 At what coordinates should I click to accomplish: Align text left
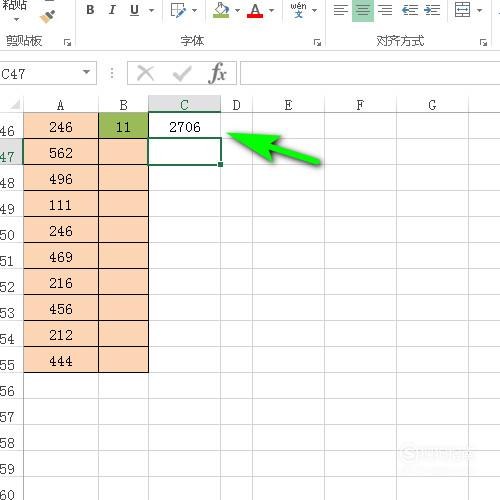[341, 10]
